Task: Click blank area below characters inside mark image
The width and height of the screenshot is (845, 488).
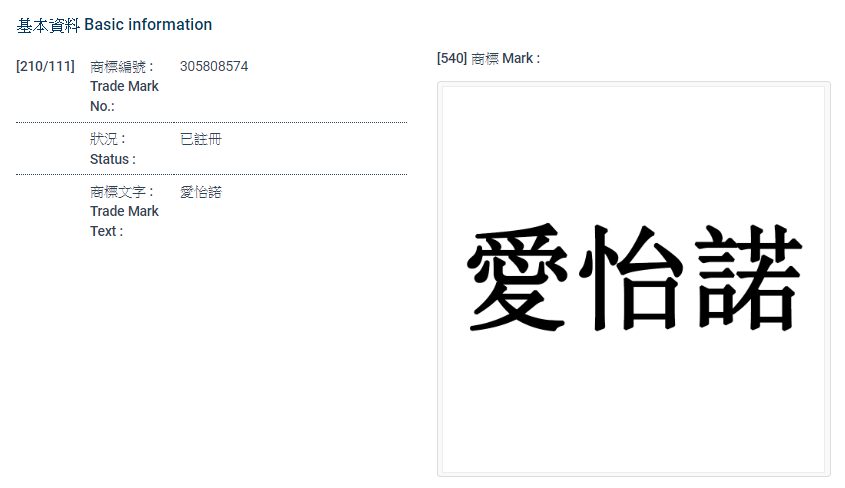Action: click(x=632, y=410)
